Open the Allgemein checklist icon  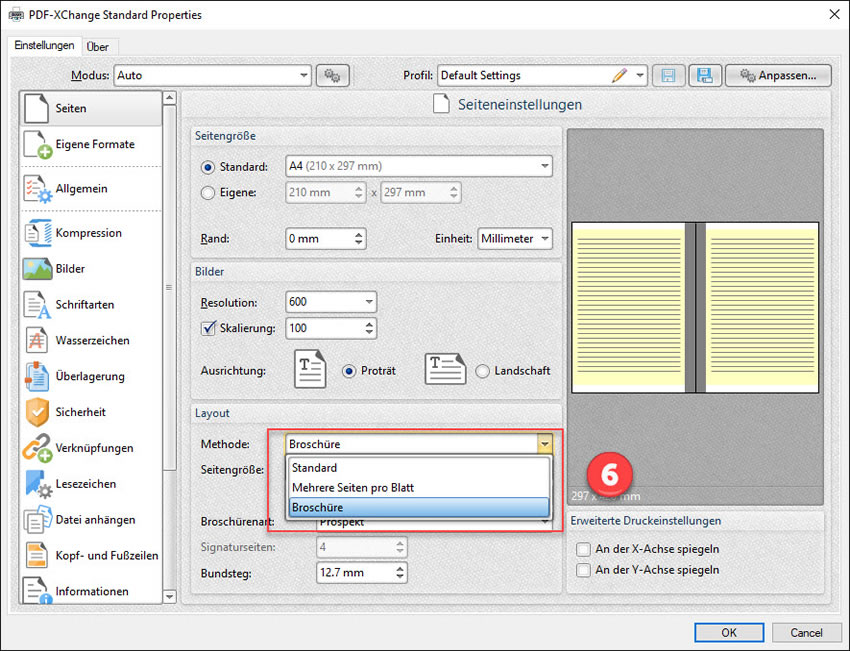37,189
